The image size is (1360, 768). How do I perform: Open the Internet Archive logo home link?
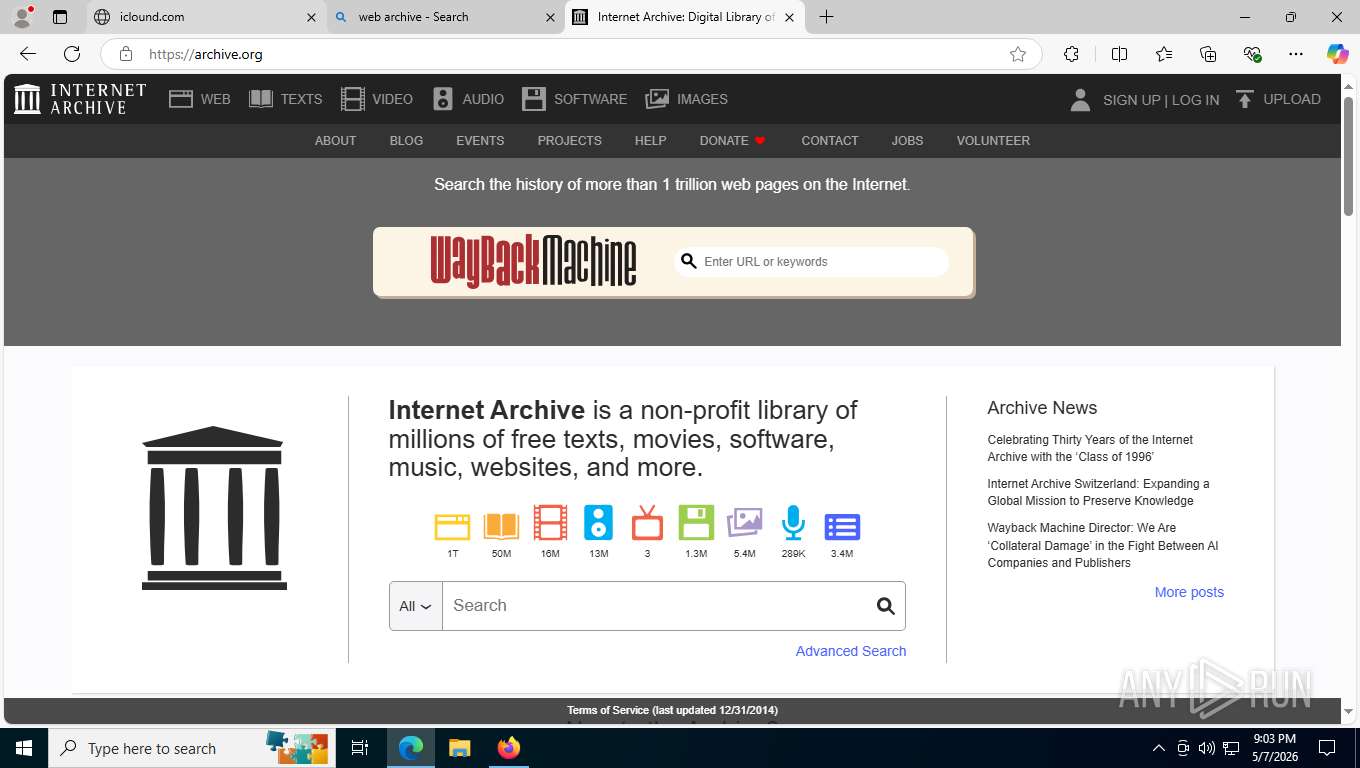pyautogui.click(x=80, y=99)
